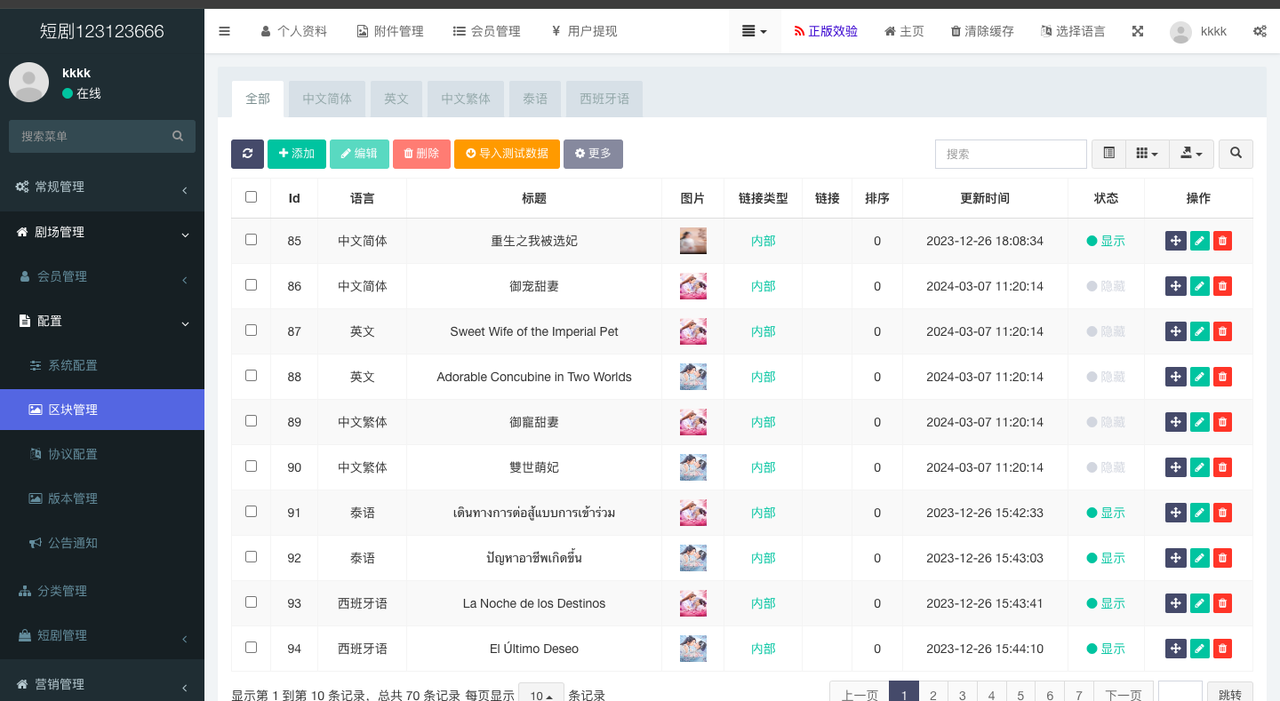
Task: Toggle the sidebar hamburger menu icon
Action: pyautogui.click(x=224, y=31)
